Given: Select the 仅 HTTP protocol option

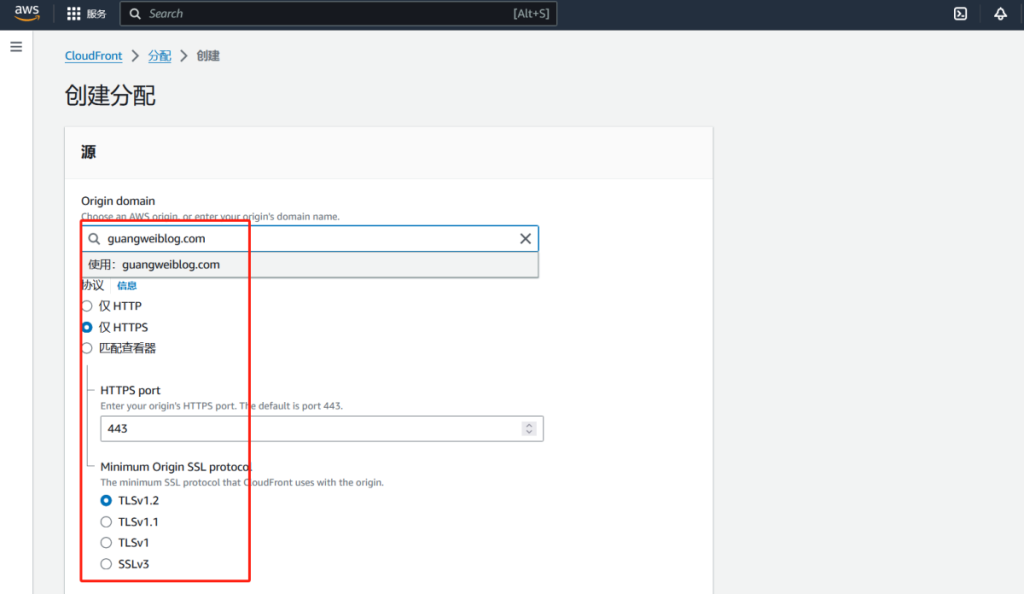Looking at the screenshot, I should [x=87, y=306].
